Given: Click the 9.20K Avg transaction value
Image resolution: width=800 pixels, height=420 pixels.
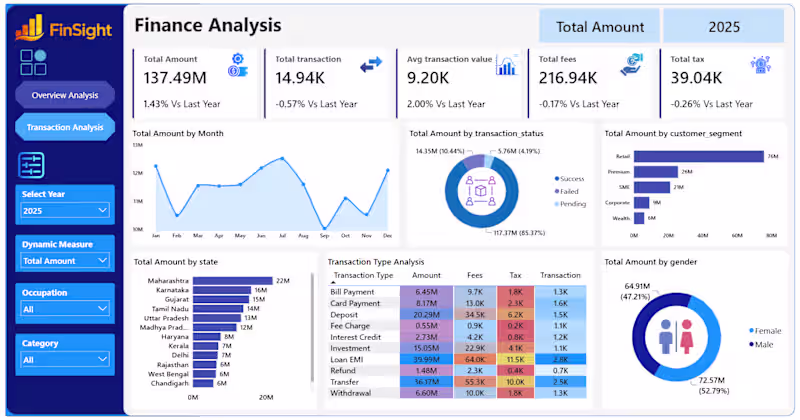Looking at the screenshot, I should point(428,78).
